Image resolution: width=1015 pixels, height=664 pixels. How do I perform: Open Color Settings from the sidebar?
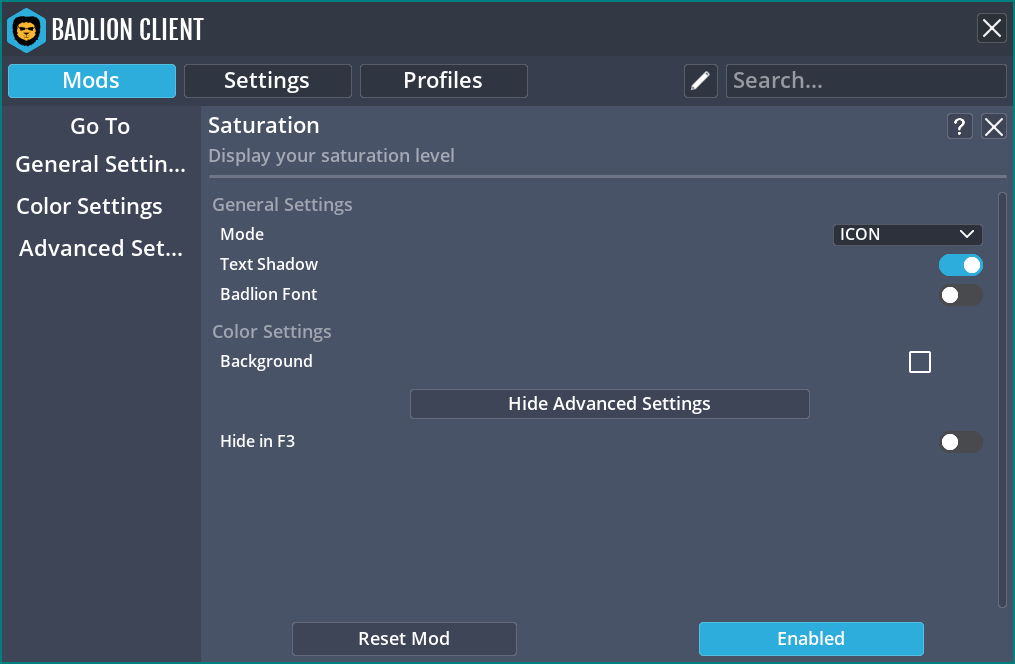tap(89, 206)
